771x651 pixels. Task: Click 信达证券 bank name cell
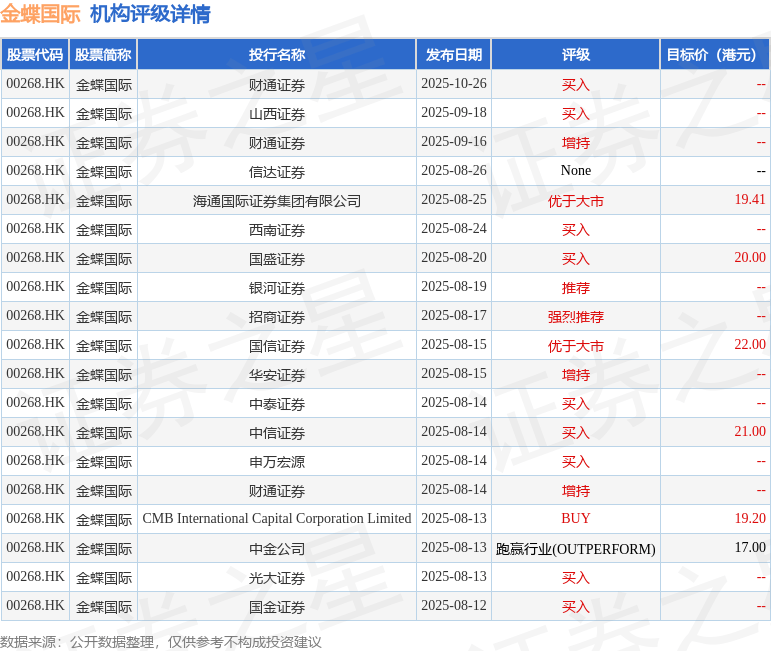point(277,172)
